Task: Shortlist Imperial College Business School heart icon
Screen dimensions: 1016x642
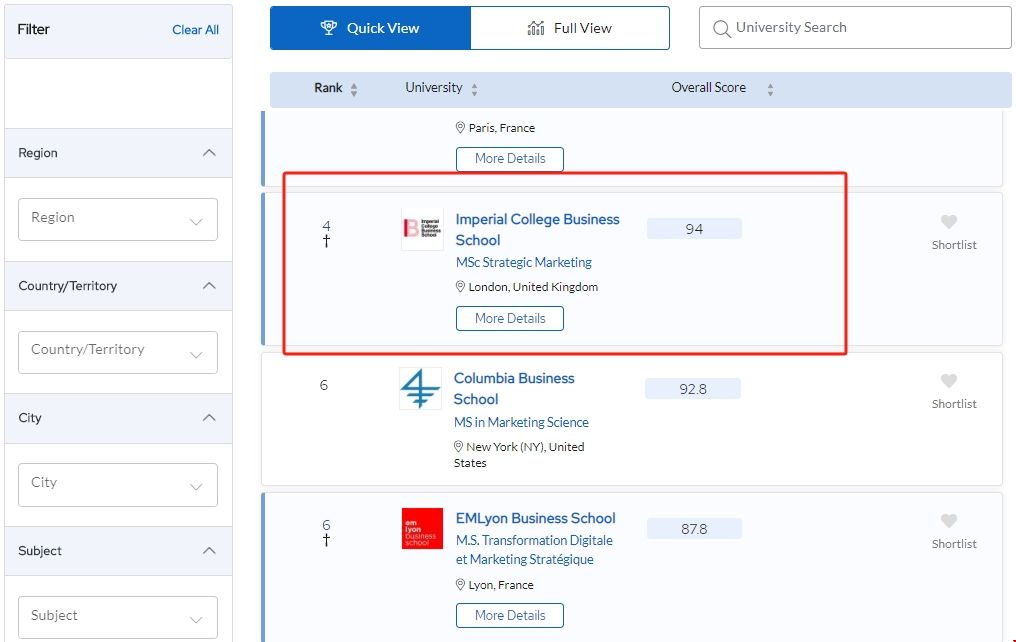Action: [948, 222]
